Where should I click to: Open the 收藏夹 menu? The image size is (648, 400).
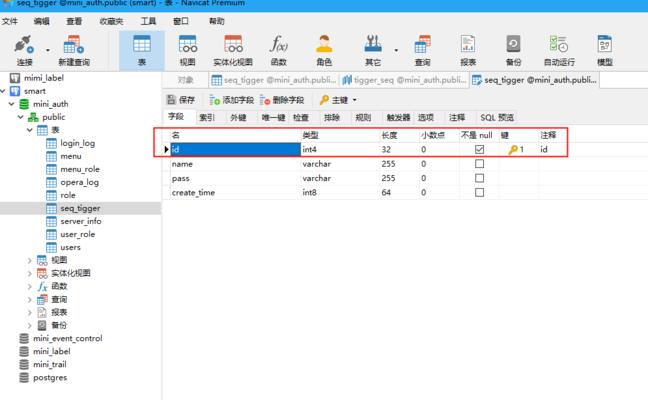click(x=112, y=21)
